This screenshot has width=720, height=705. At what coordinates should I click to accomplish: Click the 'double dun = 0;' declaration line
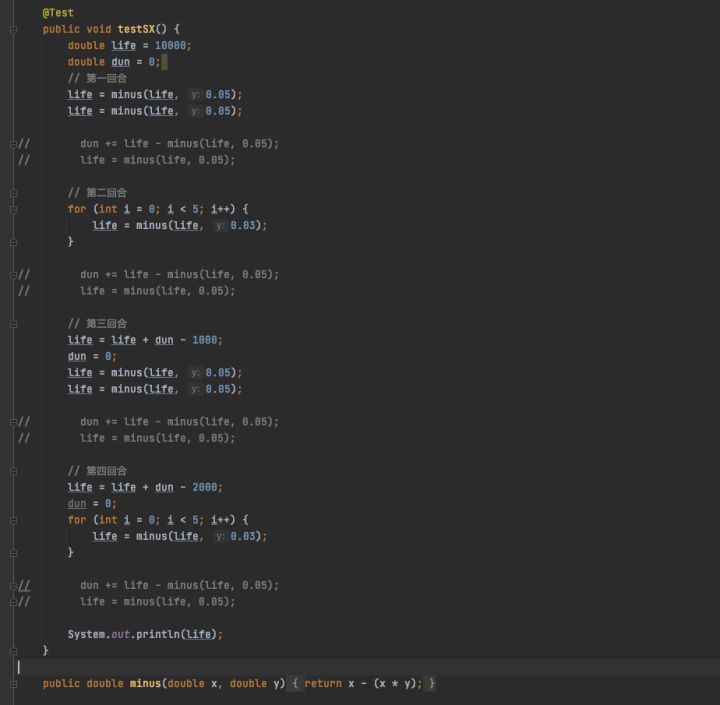(114, 62)
